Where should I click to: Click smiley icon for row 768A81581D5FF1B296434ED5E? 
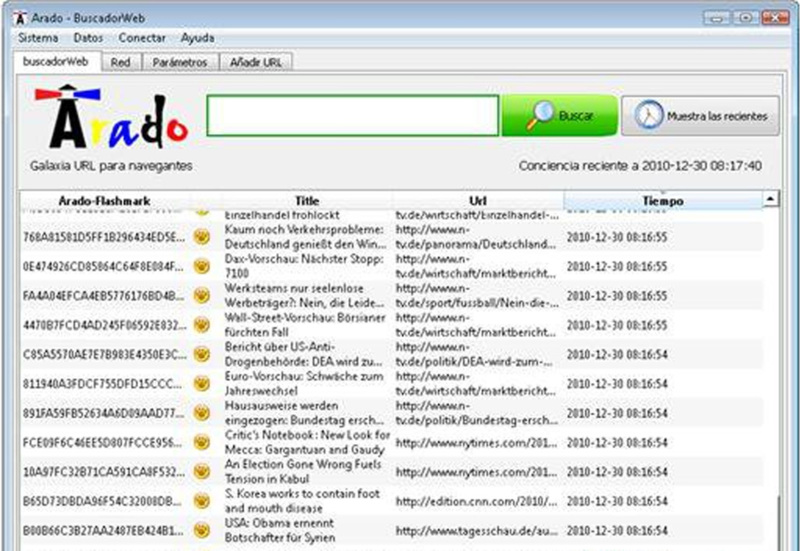click(x=202, y=237)
